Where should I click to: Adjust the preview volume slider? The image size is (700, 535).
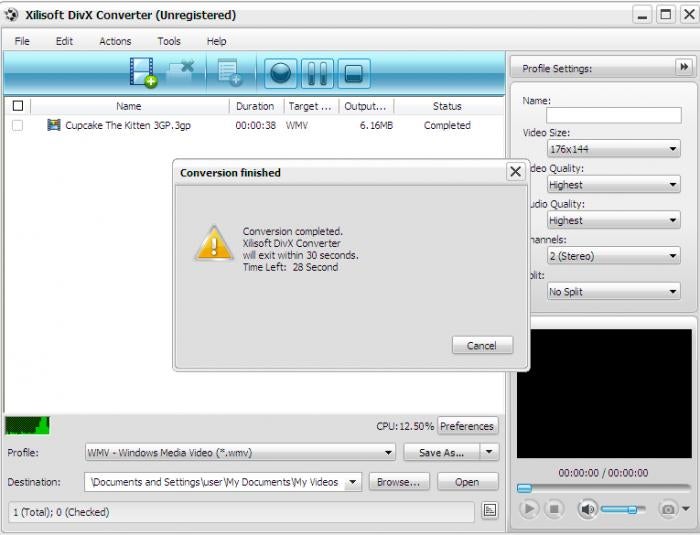[x=623, y=509]
